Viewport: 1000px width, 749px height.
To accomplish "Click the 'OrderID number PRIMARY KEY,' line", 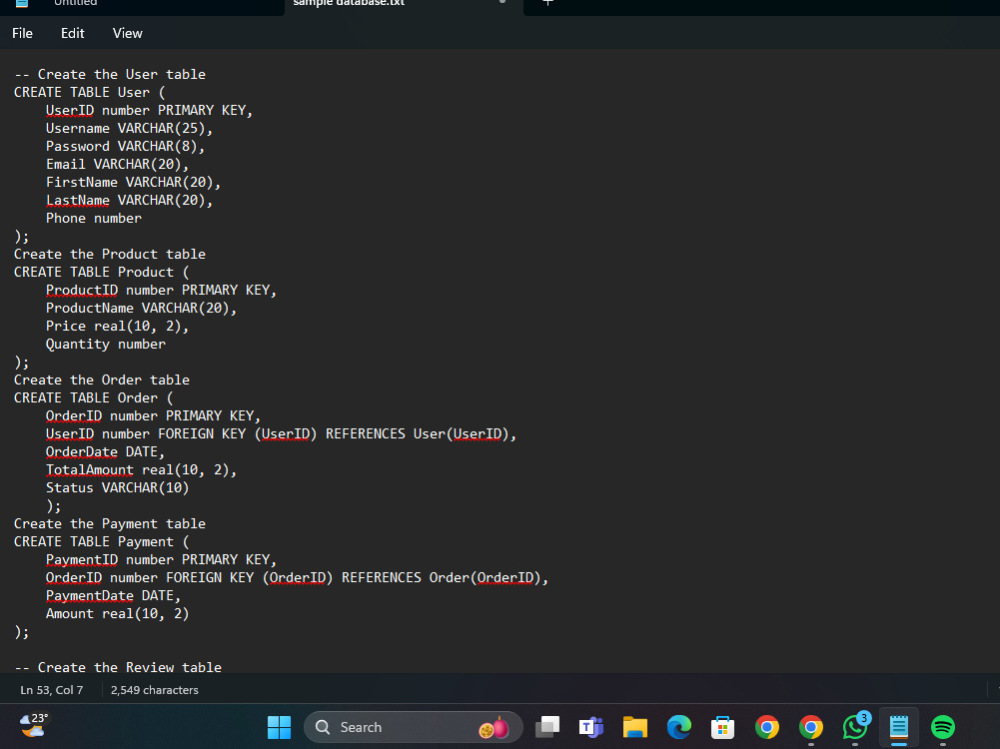I will click(x=153, y=416).
